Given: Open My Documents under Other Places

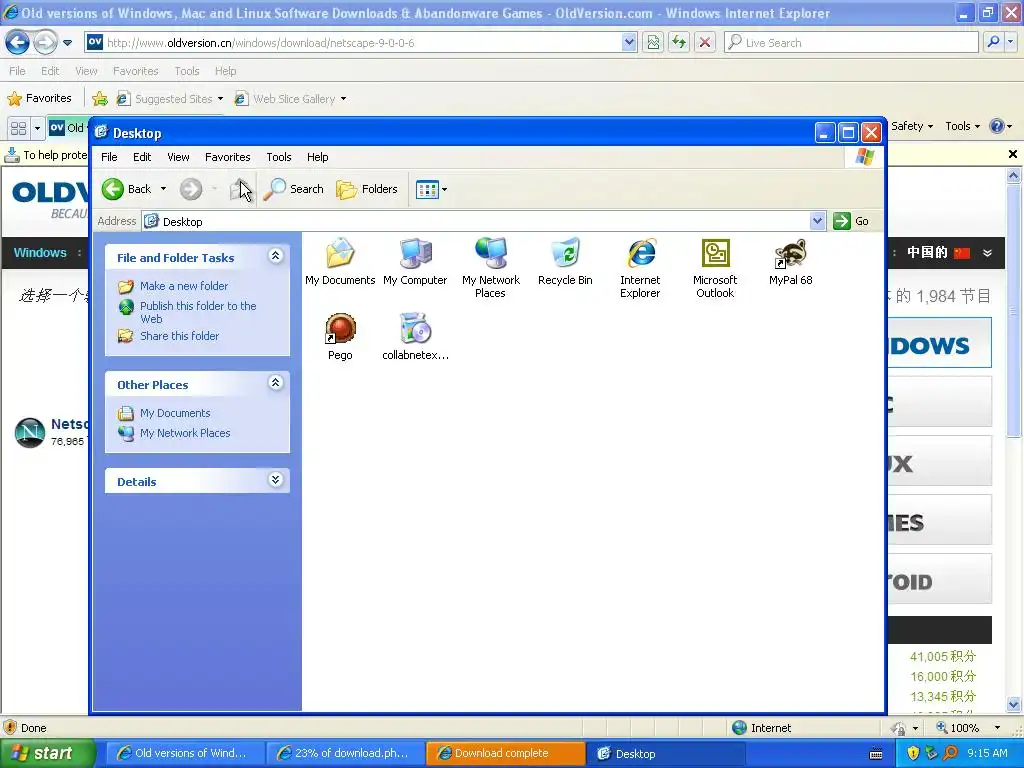Looking at the screenshot, I should 175,413.
